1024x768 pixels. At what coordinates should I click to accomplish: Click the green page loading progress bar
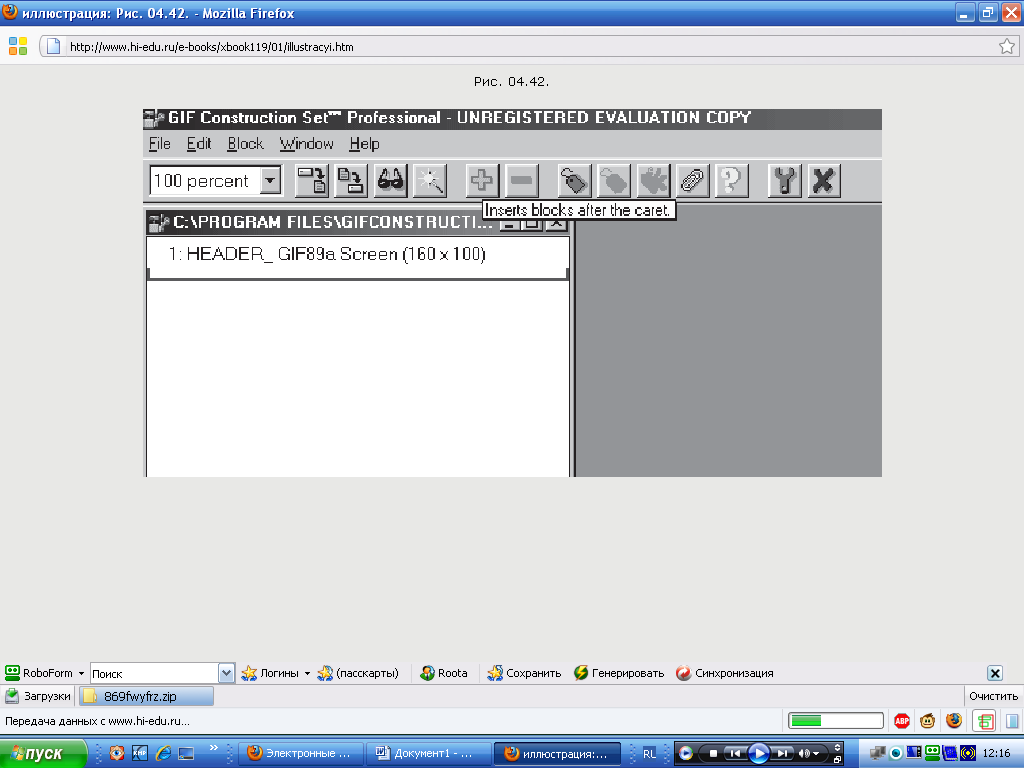(835, 721)
